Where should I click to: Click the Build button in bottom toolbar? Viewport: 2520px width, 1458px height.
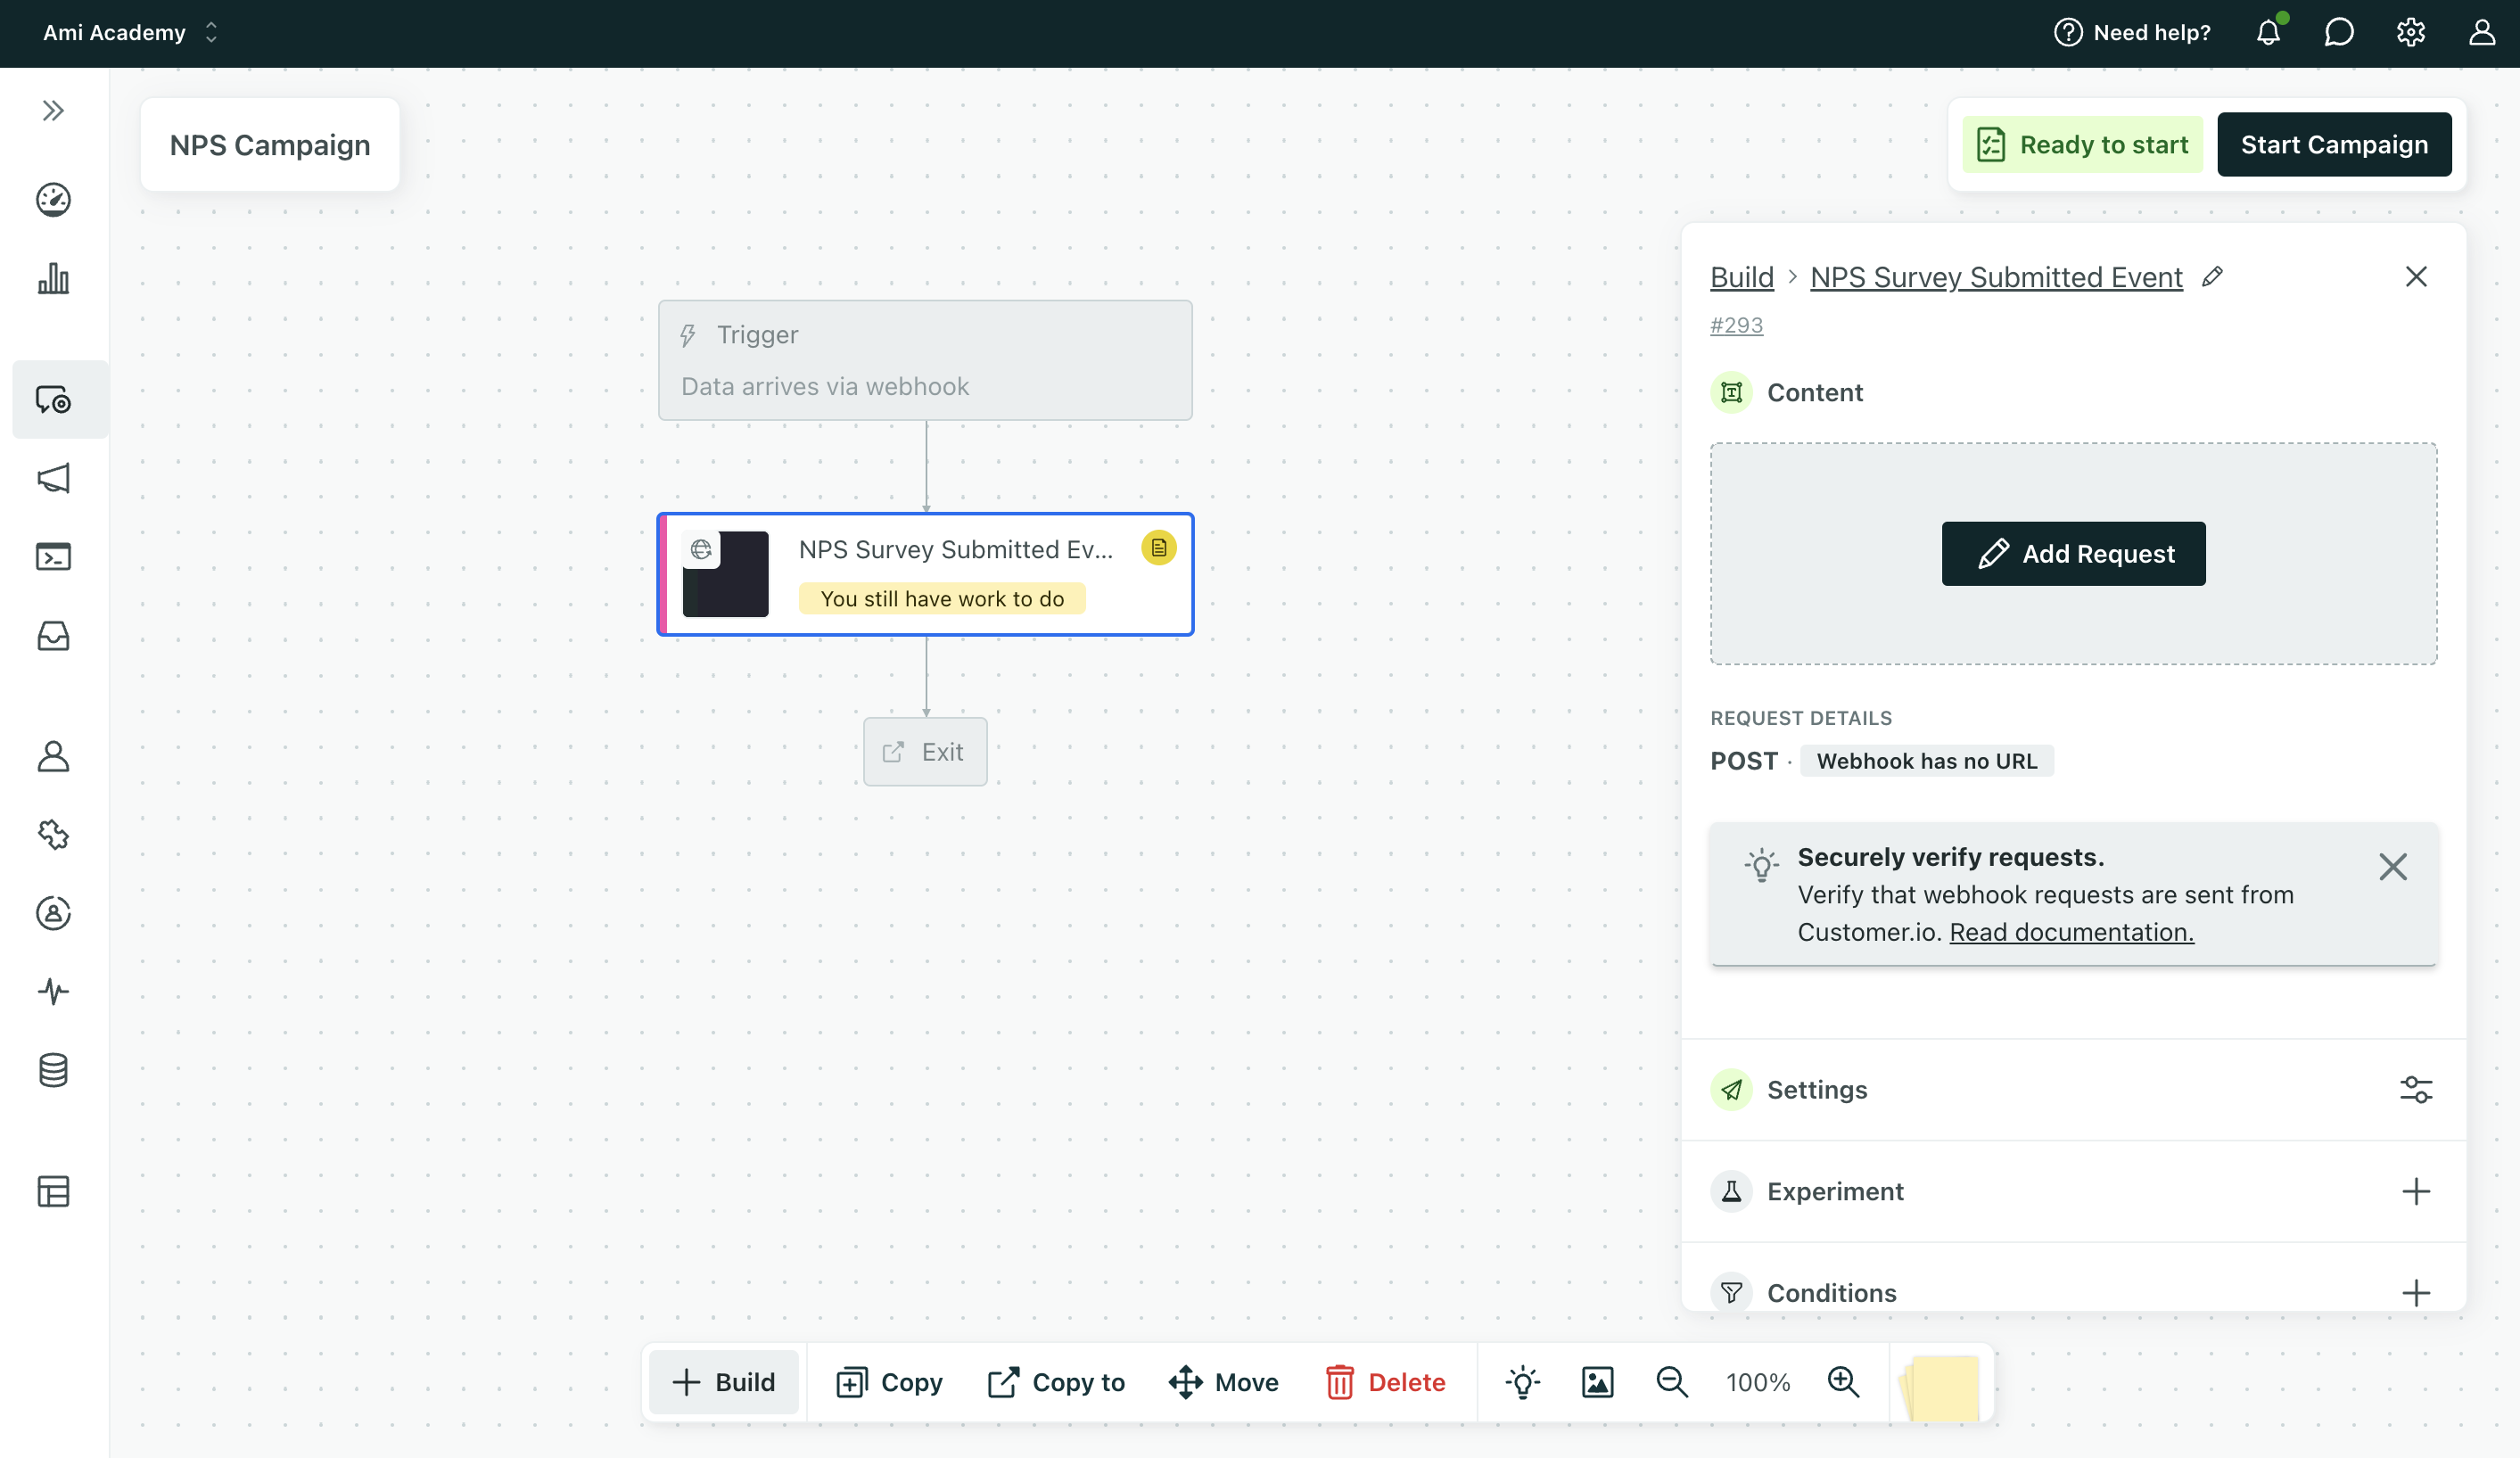coord(724,1383)
